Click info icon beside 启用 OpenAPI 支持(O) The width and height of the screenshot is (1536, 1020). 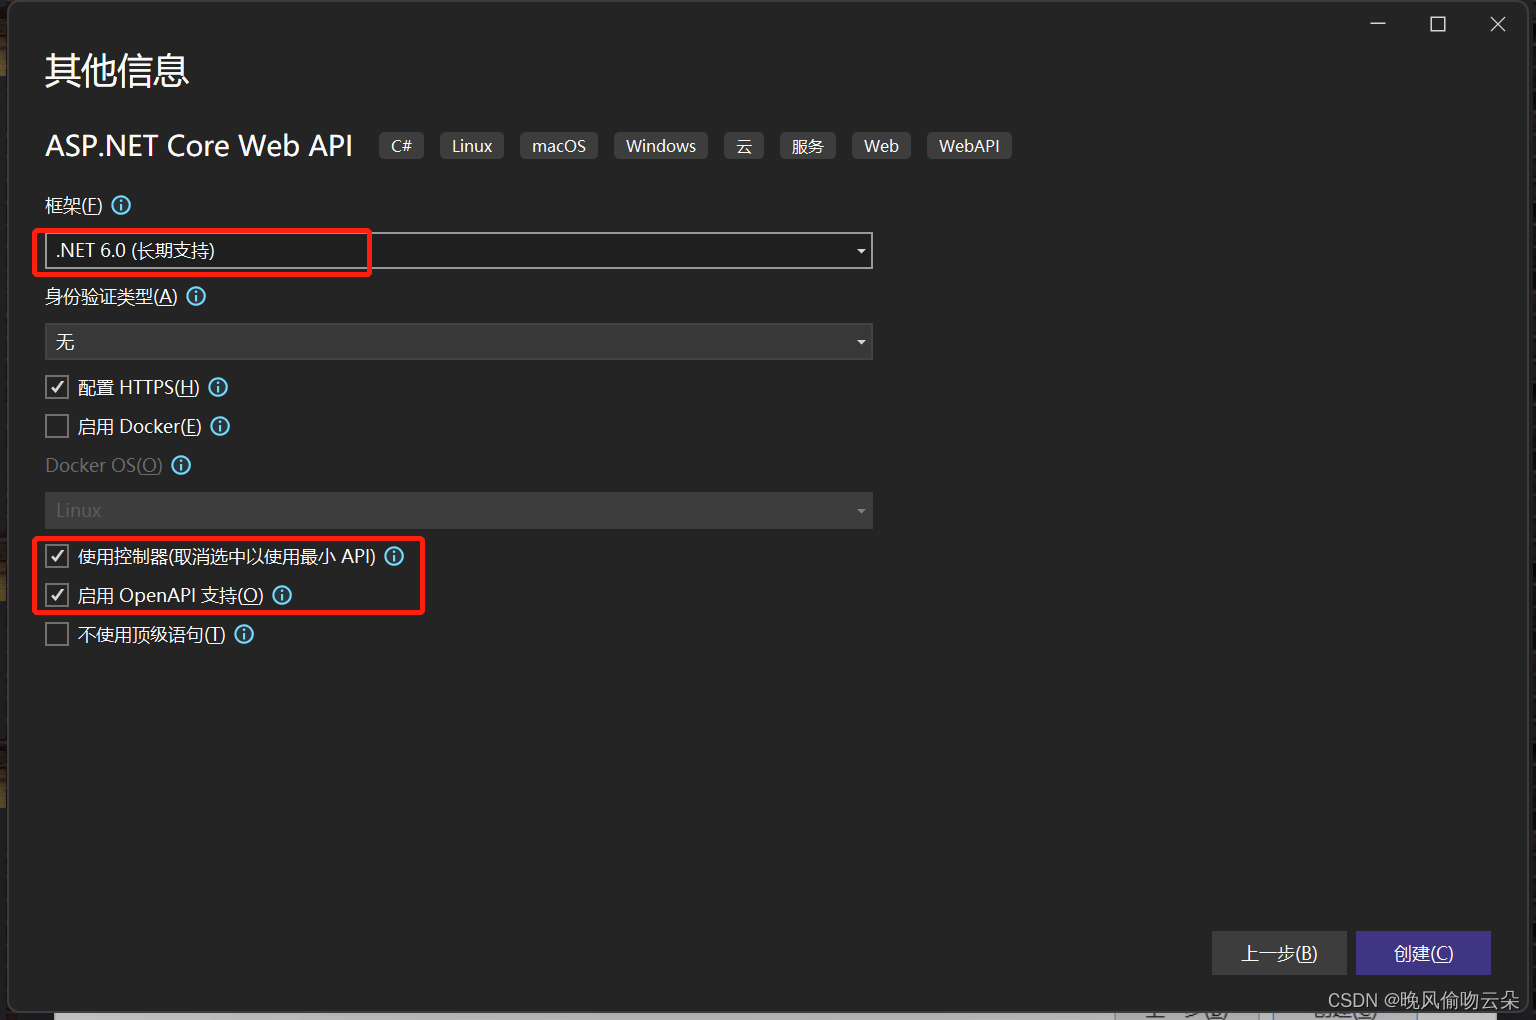pos(282,595)
